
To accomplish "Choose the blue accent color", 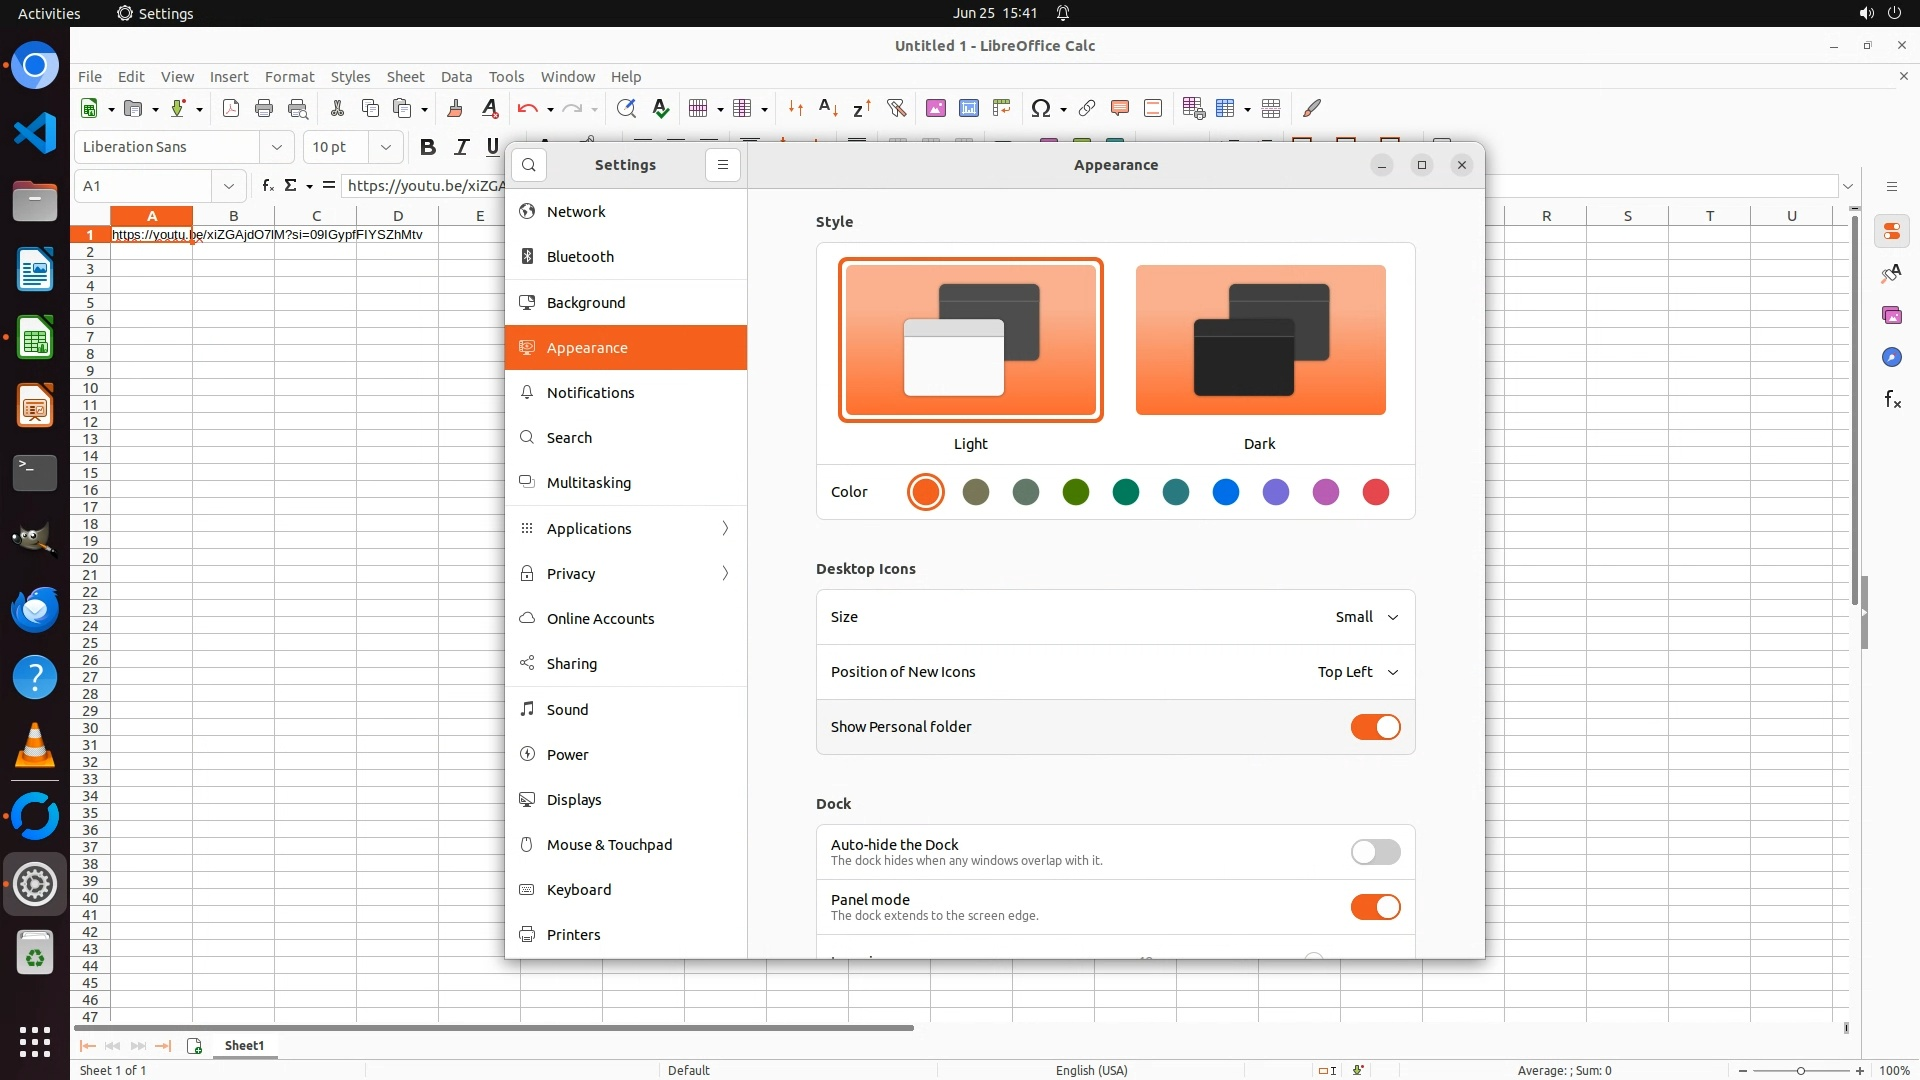I will click(1226, 492).
